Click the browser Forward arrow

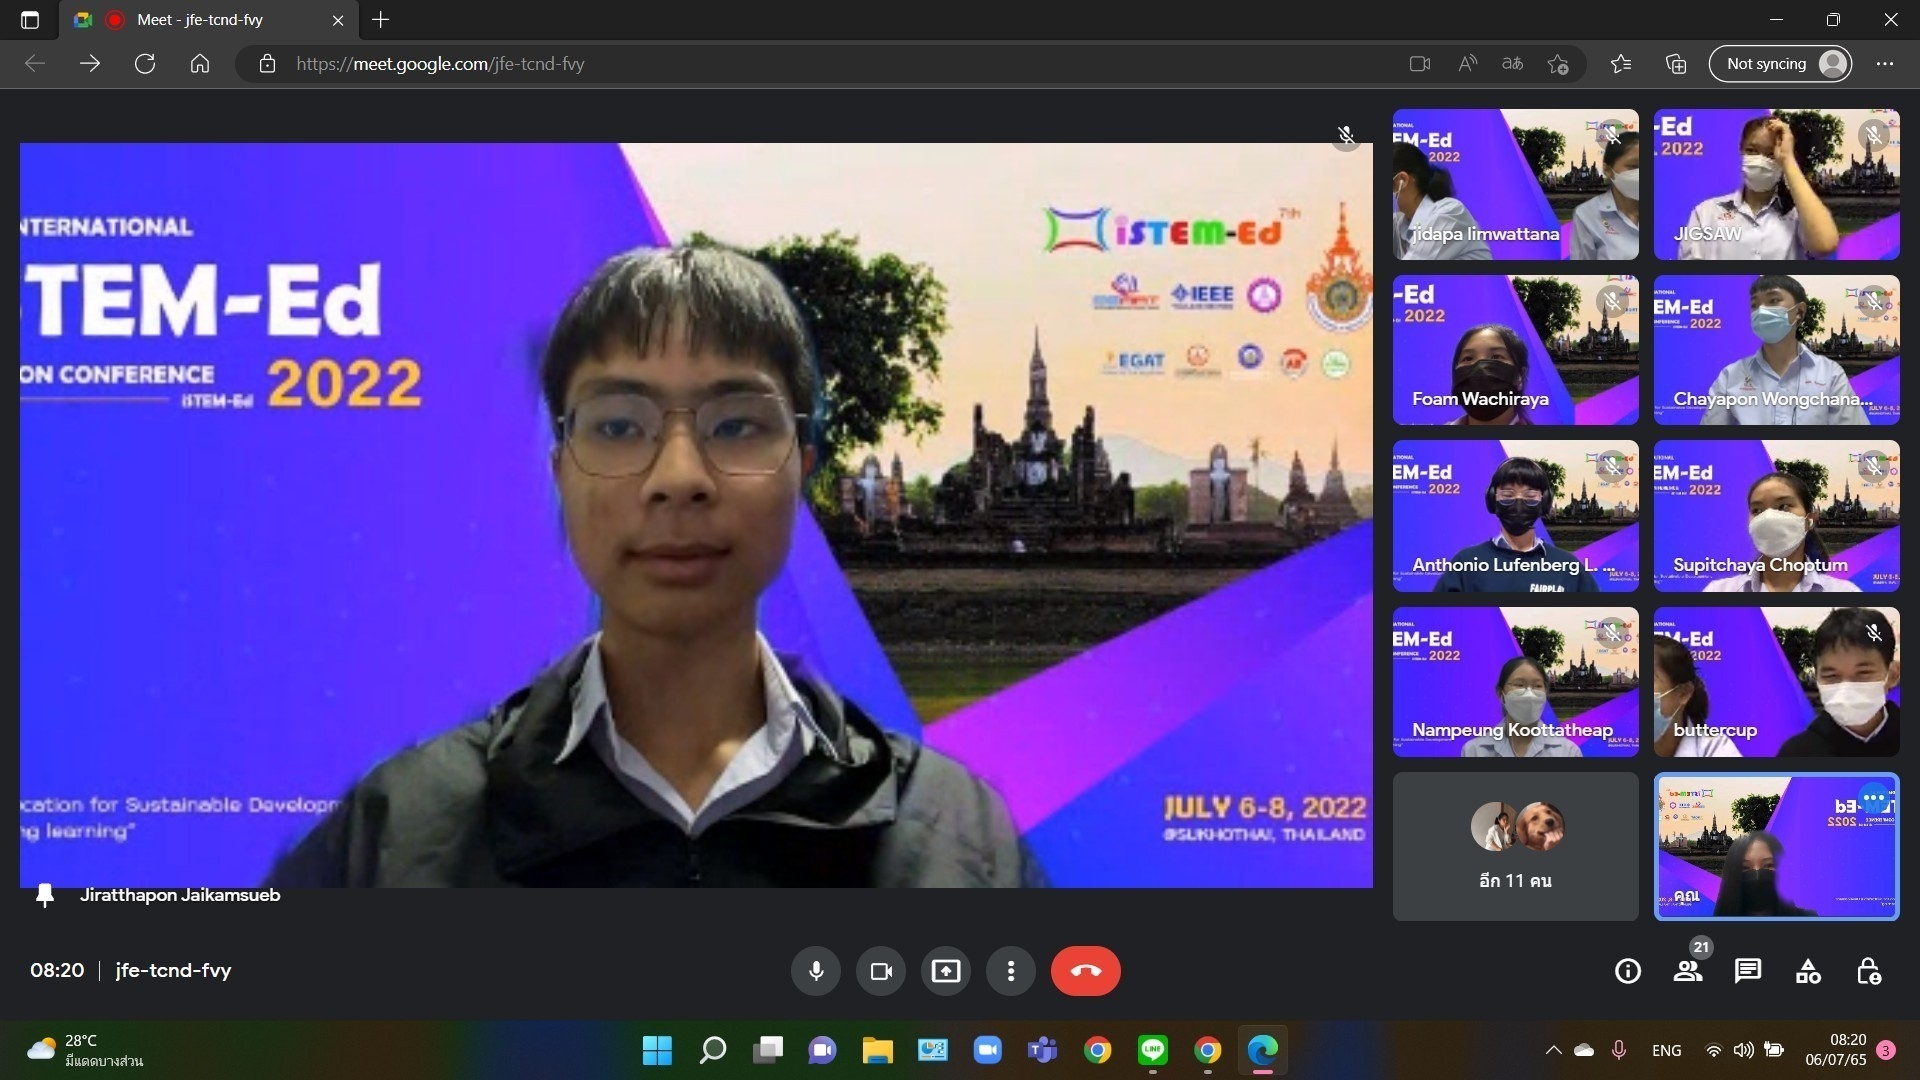coord(90,64)
